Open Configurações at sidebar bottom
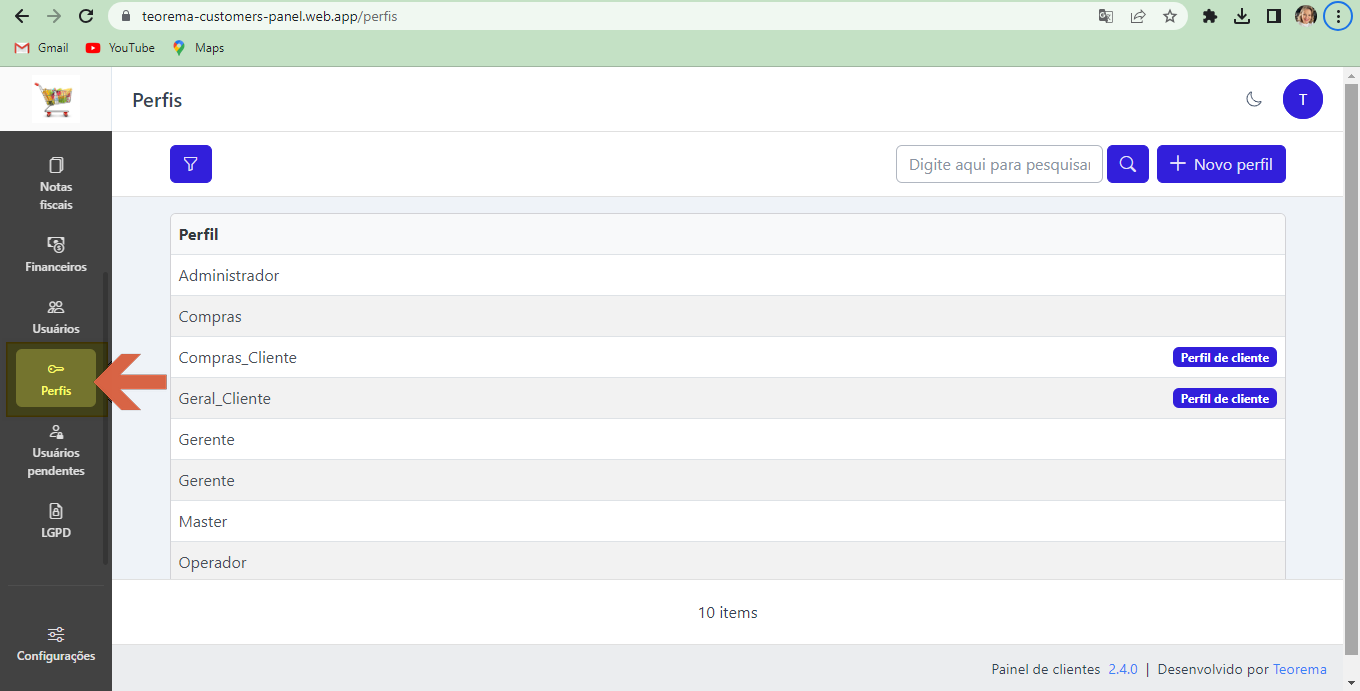This screenshot has width=1360, height=691. pyautogui.click(x=56, y=644)
